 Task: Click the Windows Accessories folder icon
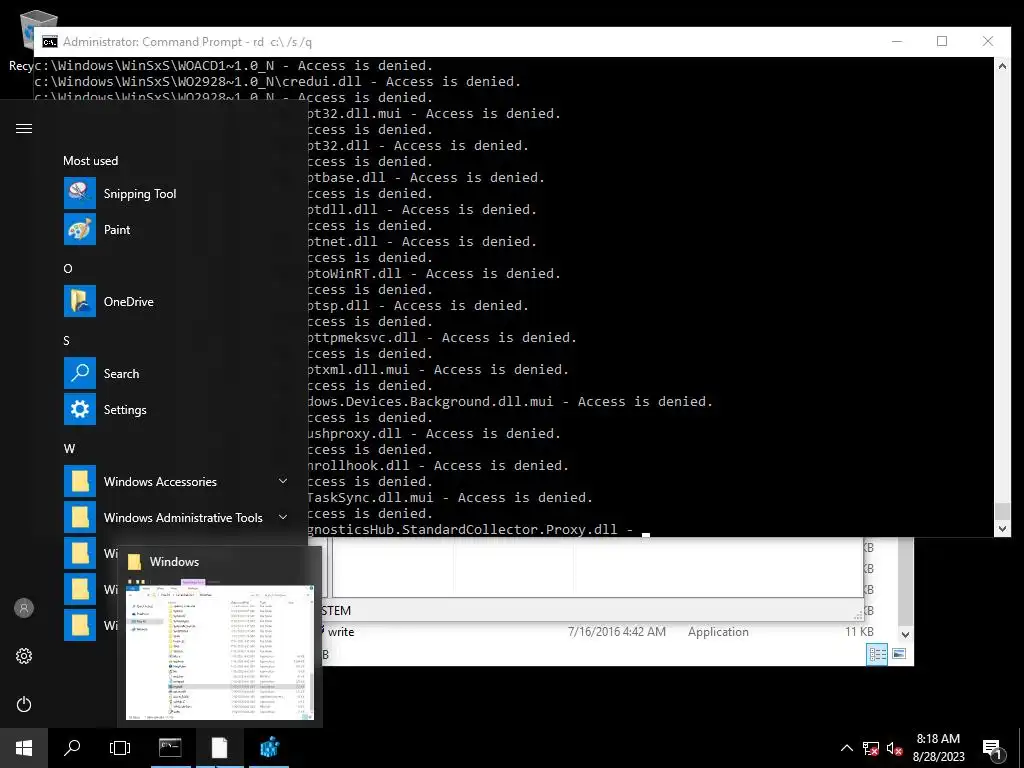click(x=80, y=481)
